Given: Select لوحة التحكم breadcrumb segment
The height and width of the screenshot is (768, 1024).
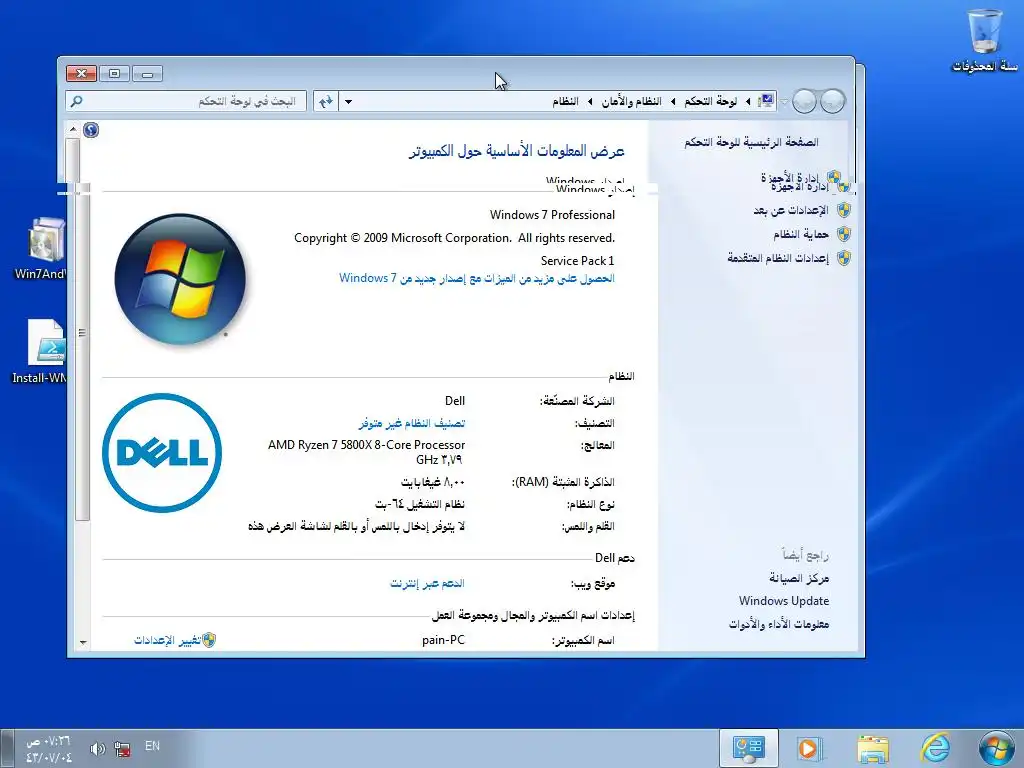Looking at the screenshot, I should click(711, 101).
